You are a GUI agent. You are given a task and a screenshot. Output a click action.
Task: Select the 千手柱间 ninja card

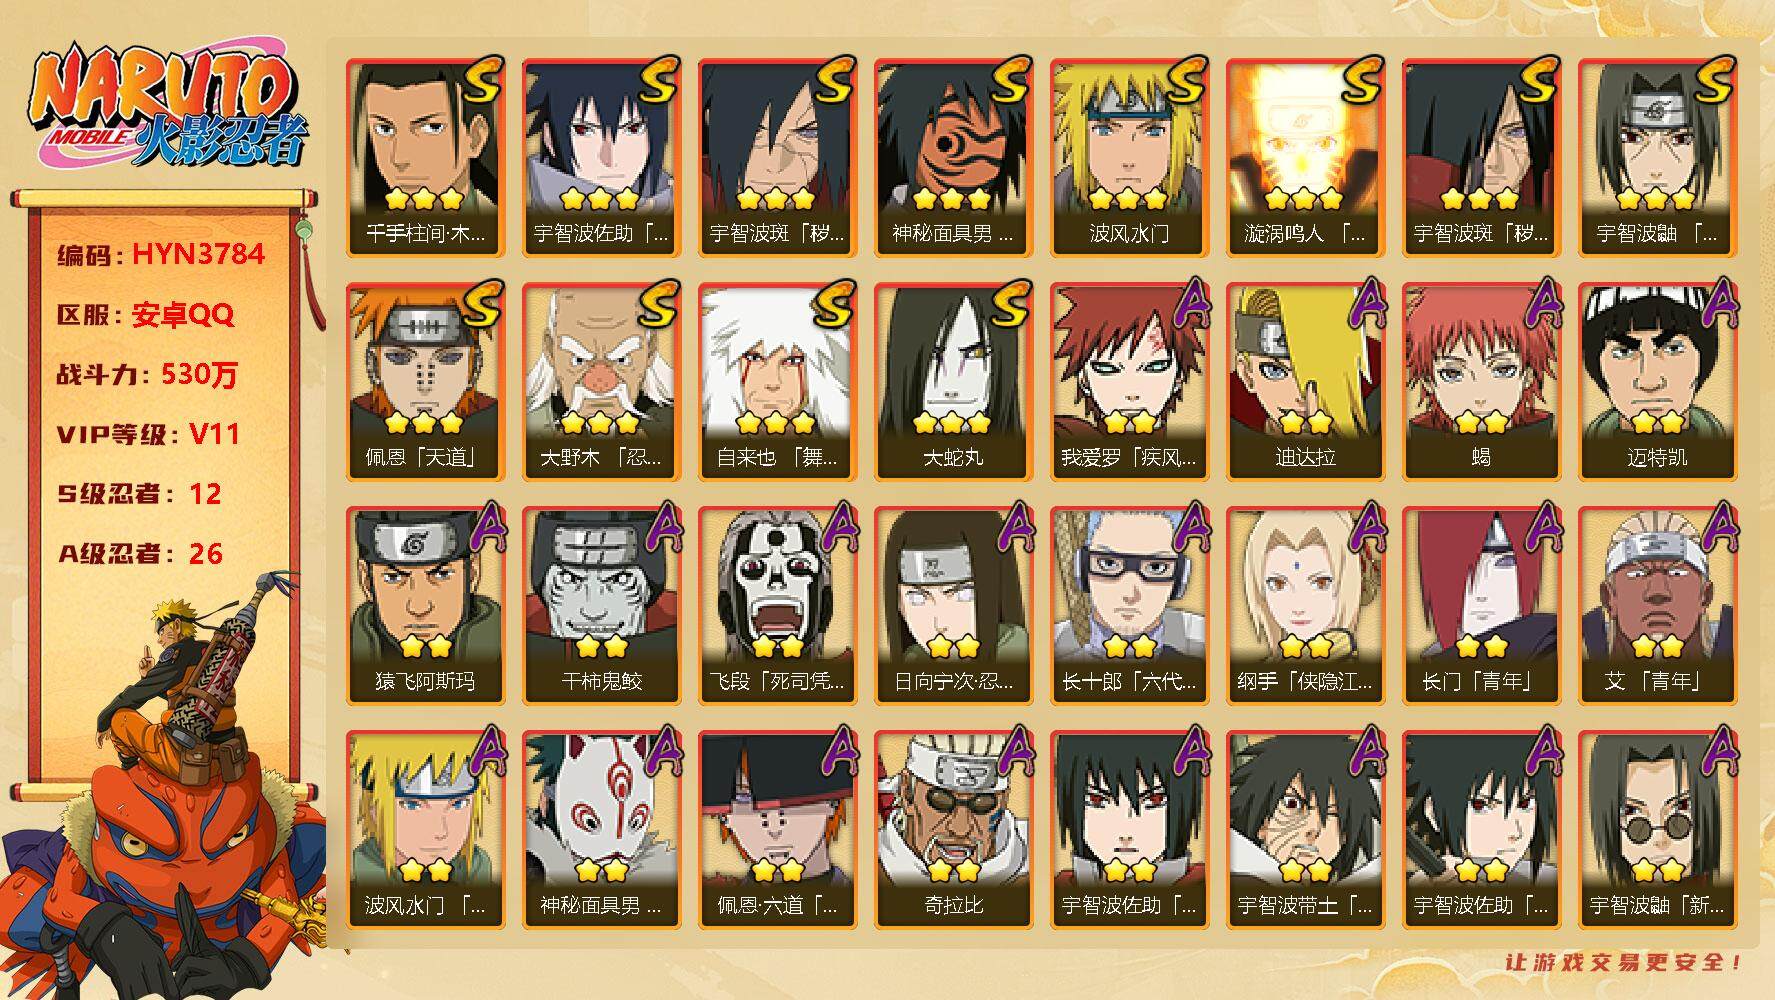pyautogui.click(x=425, y=158)
